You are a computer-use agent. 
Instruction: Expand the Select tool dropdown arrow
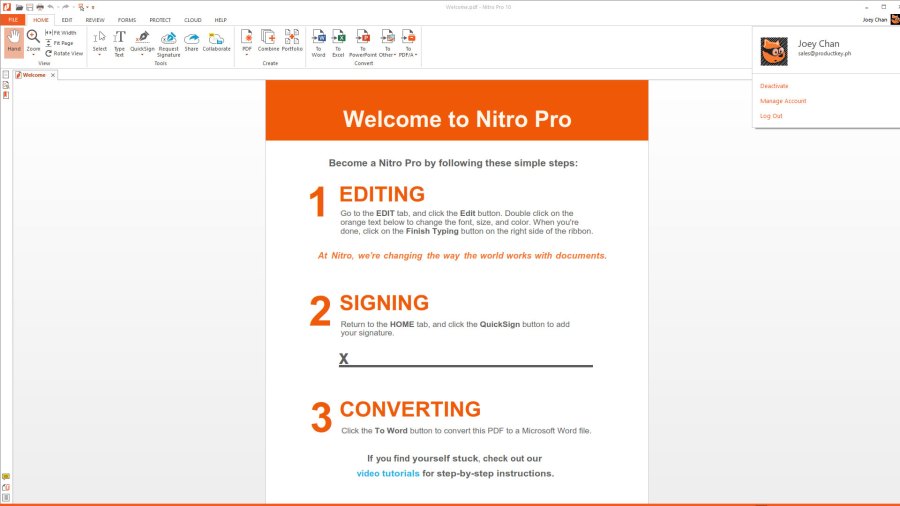tap(100, 55)
